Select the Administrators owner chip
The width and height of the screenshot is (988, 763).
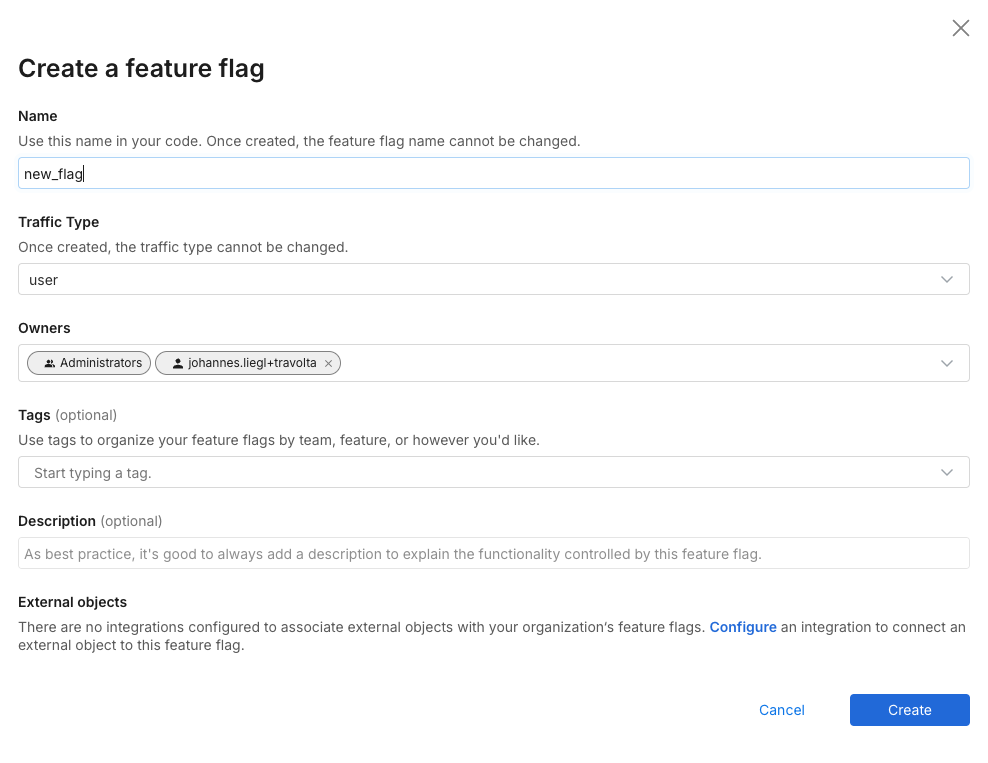(100, 364)
